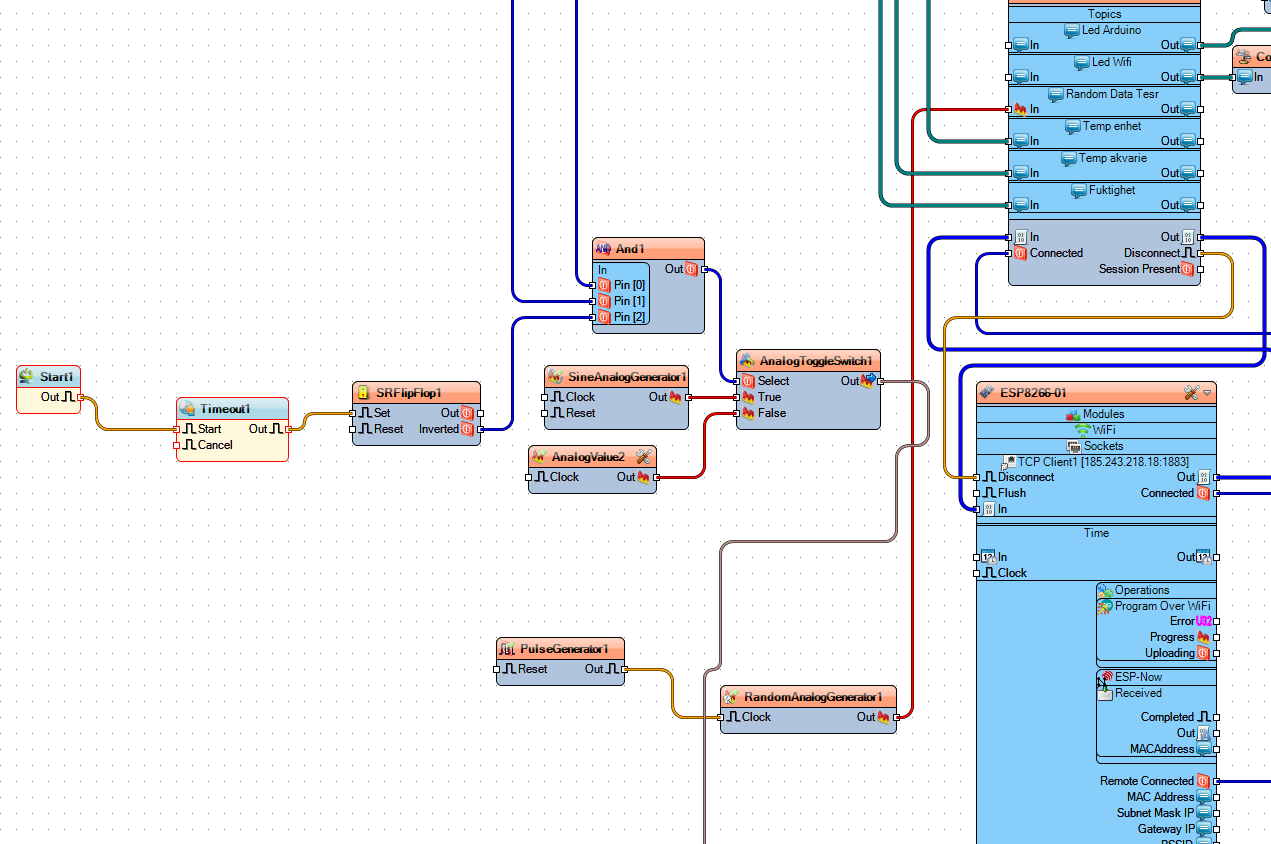
Task: Click the ESP8266-01 board icon
Action: click(x=987, y=393)
